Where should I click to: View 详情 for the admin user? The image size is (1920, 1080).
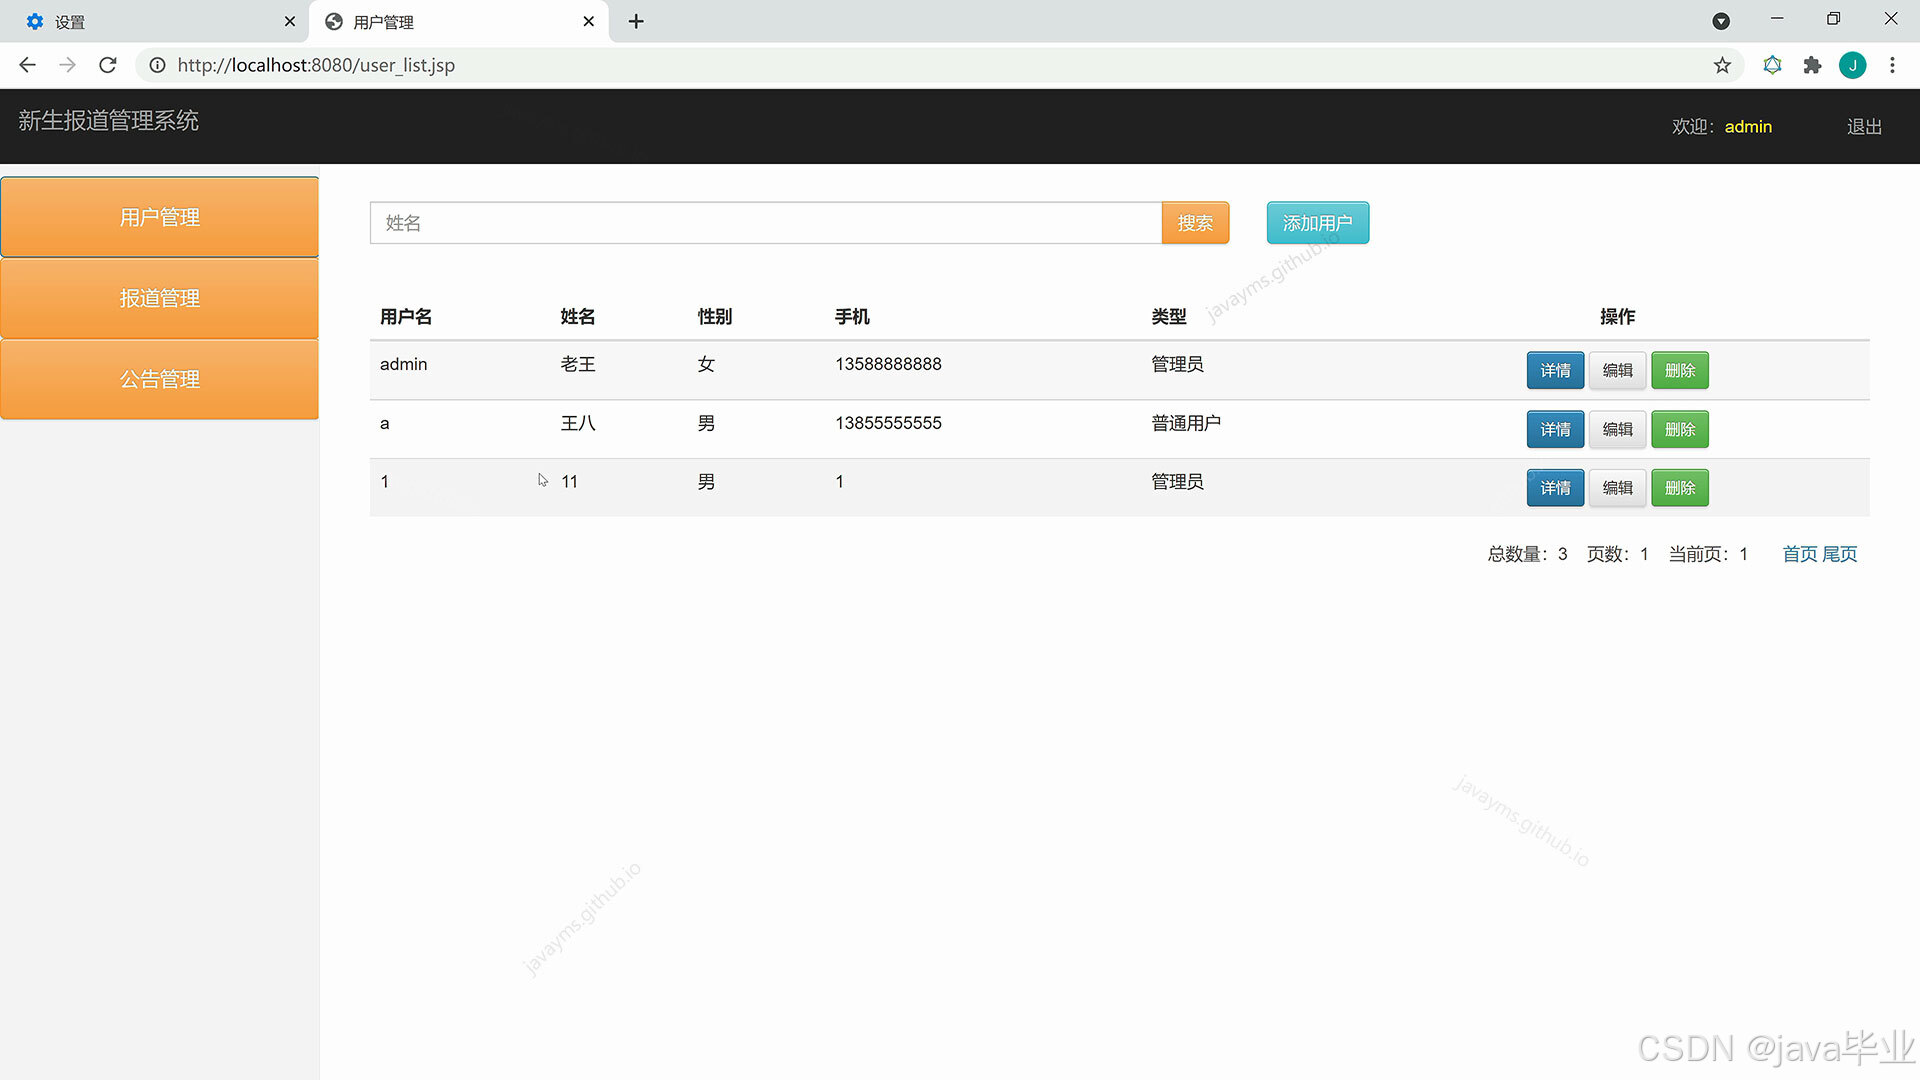pos(1555,370)
